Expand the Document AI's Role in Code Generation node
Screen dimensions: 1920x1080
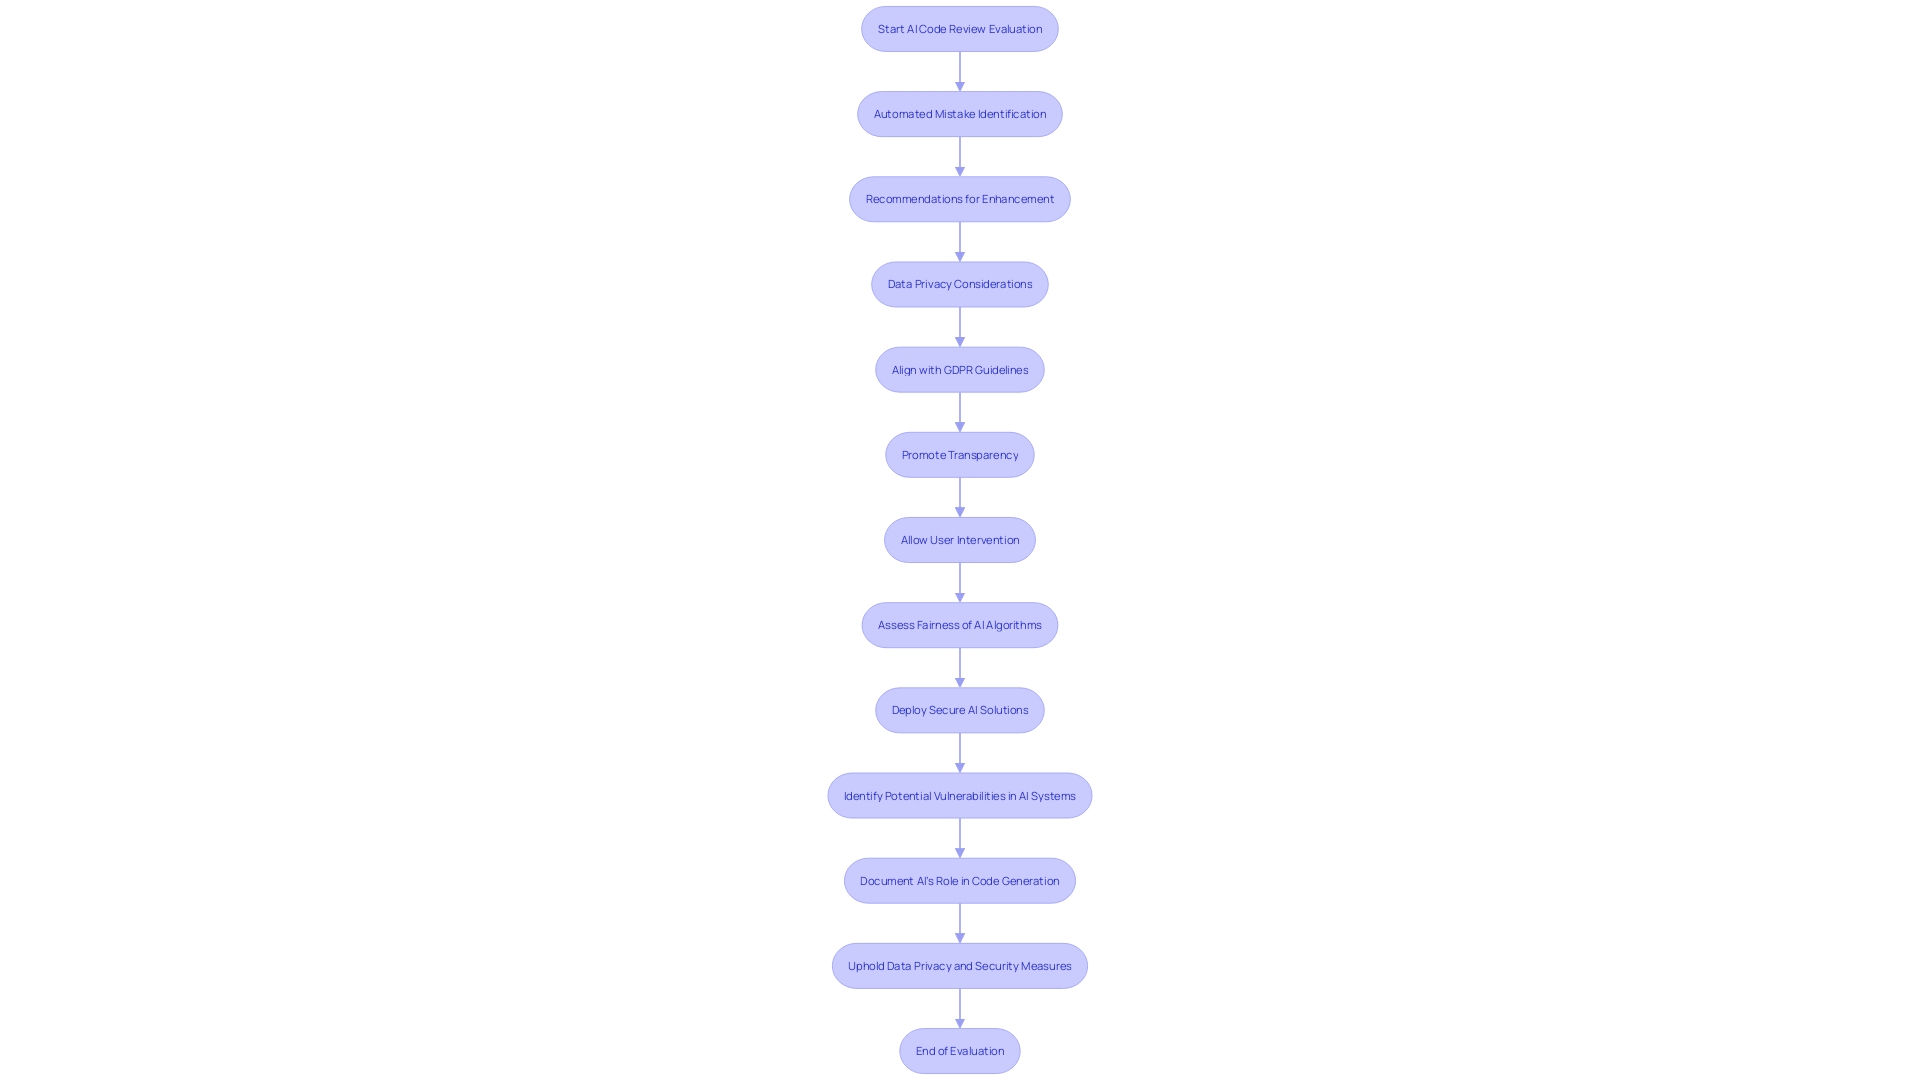(960, 880)
